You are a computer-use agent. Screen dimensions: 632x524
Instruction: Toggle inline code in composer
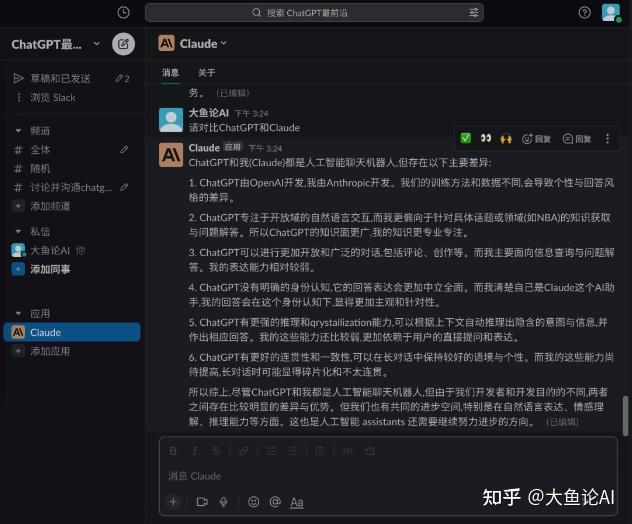coord(347,451)
